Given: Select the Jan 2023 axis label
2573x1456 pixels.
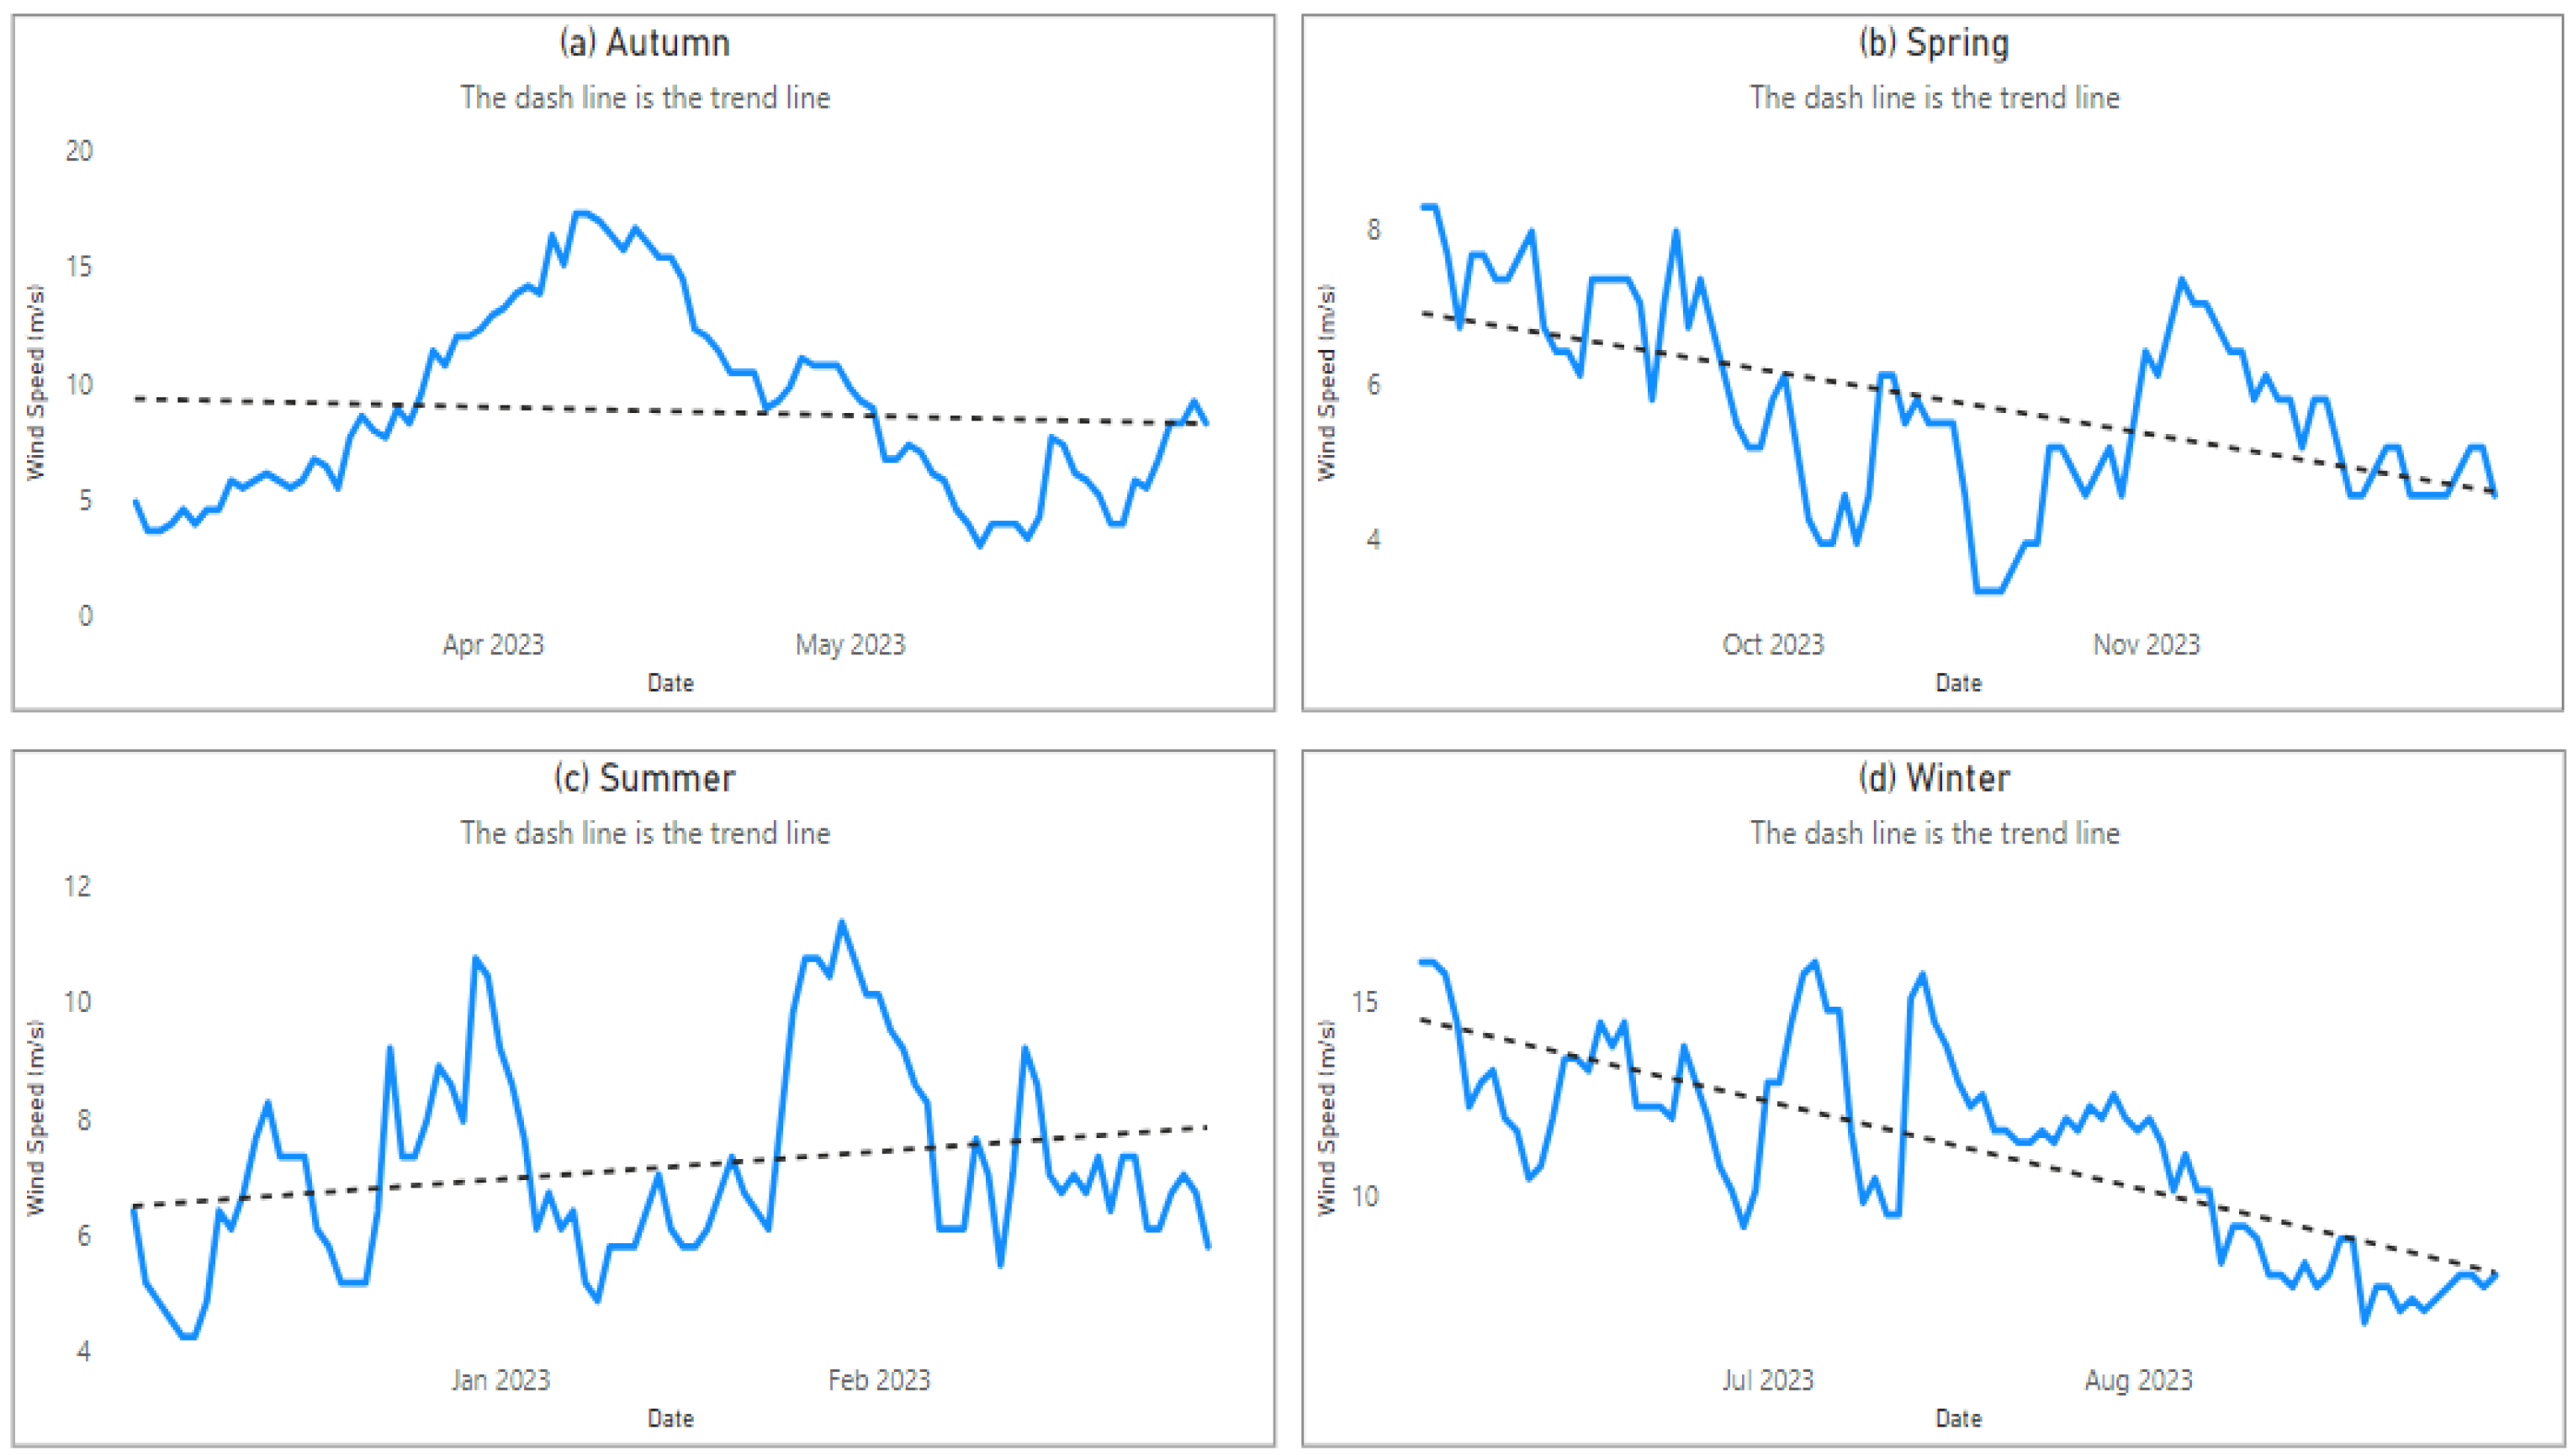Looking at the screenshot, I should 500,1380.
